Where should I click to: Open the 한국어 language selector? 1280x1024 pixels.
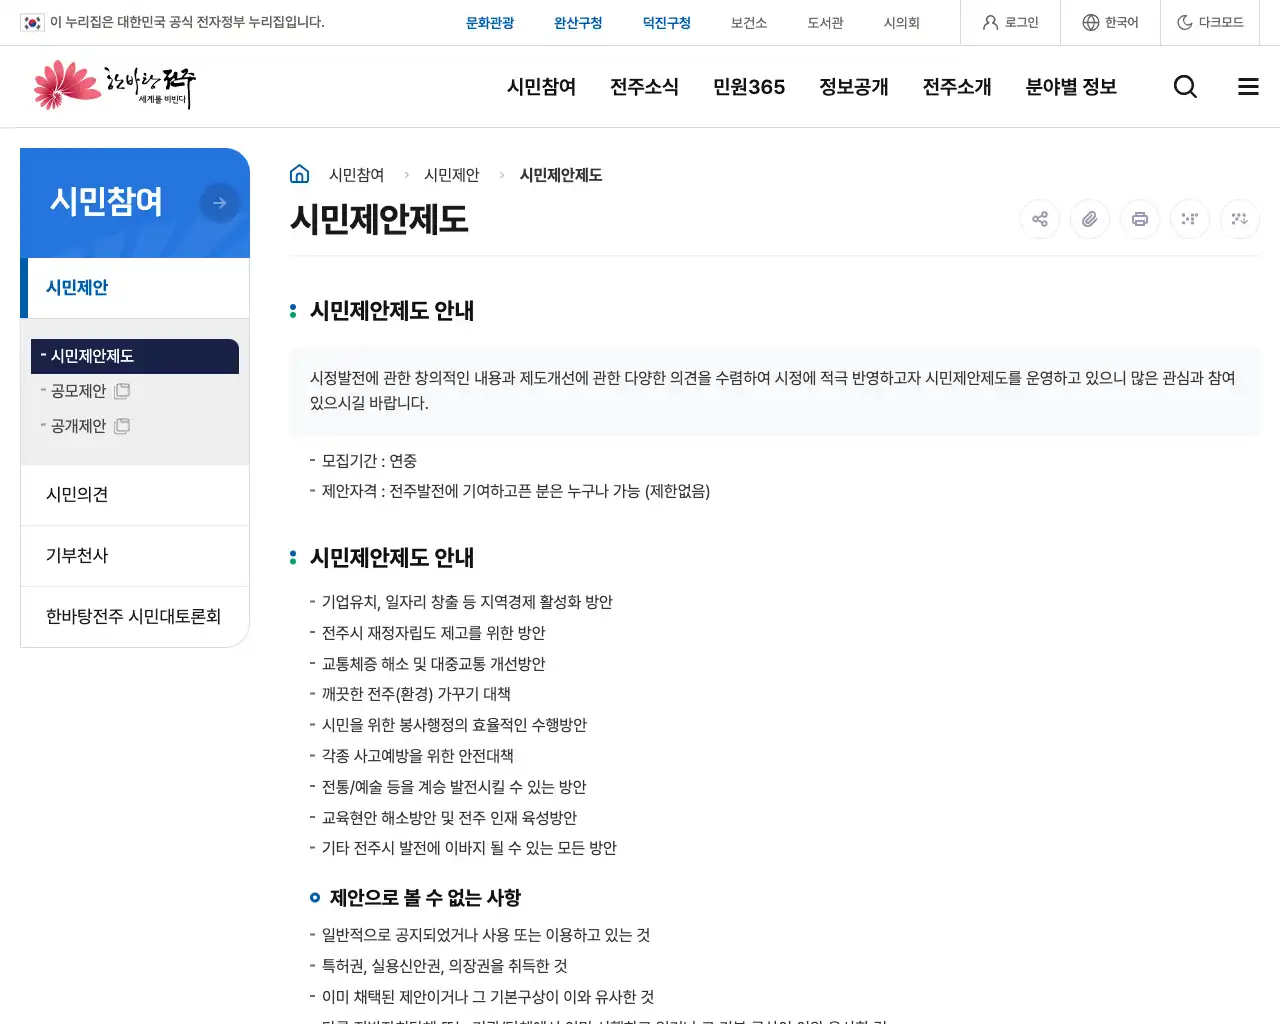[1110, 22]
